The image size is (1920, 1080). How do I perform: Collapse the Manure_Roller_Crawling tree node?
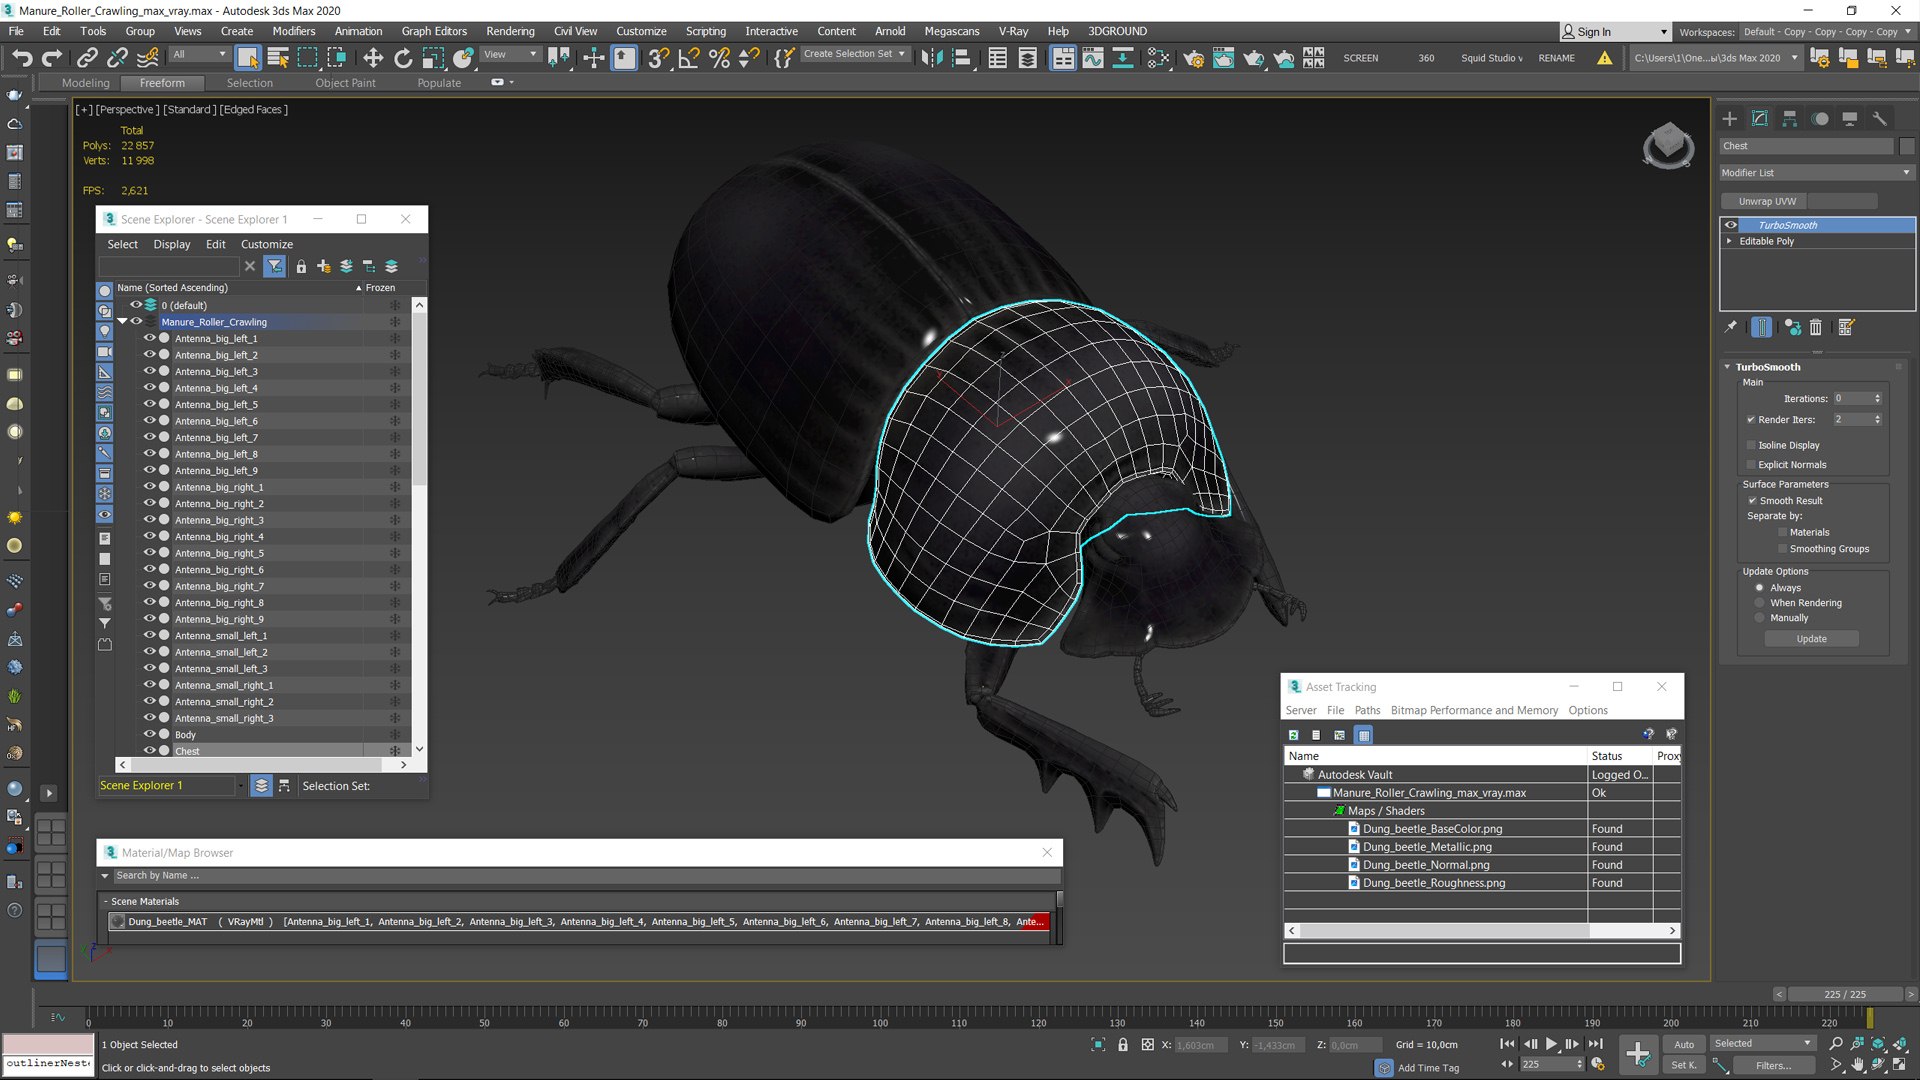click(x=122, y=322)
